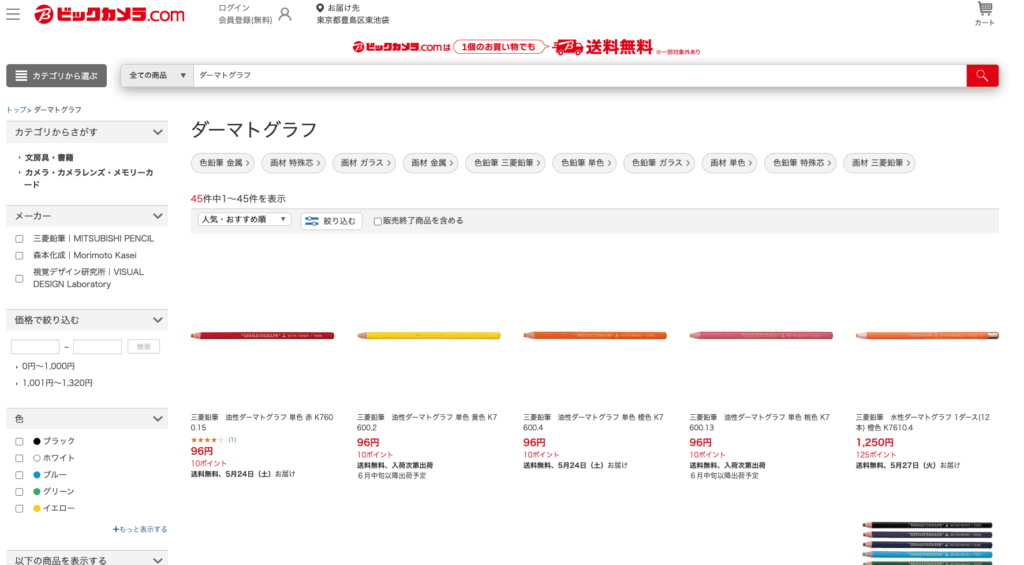Click もっと表示する to show more colors

[x=140, y=529]
